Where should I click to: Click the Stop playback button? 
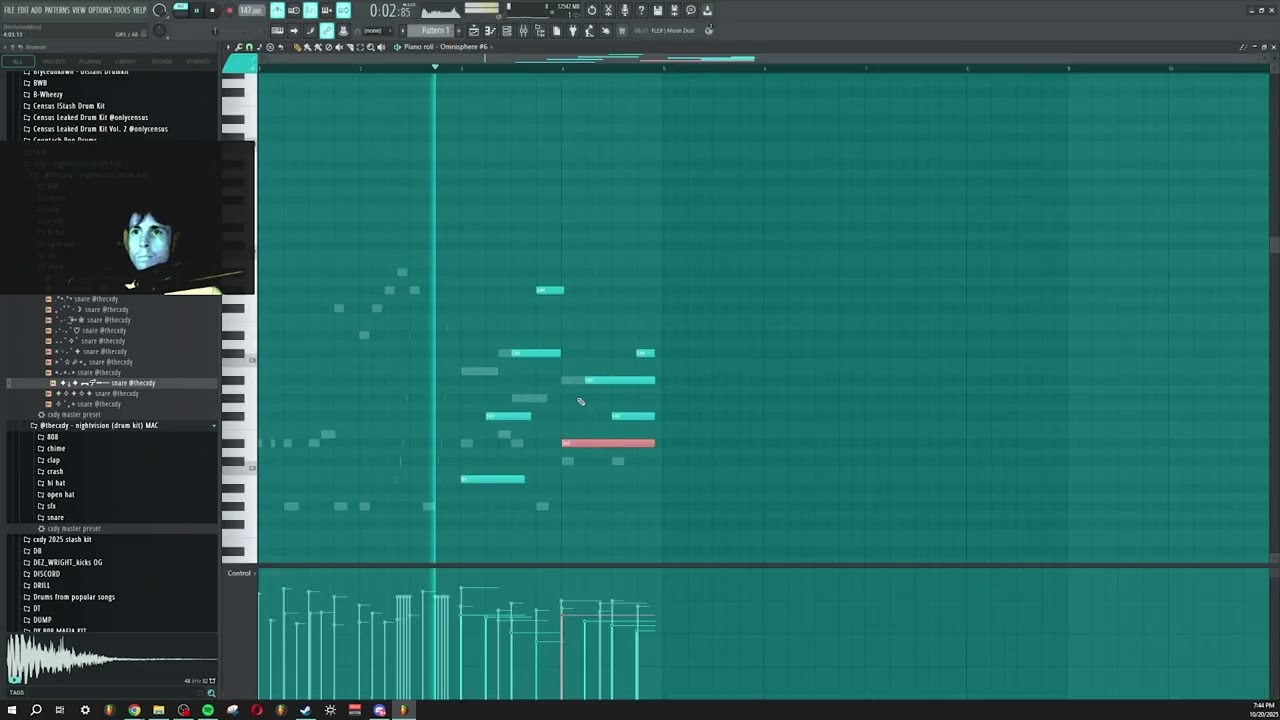212,10
